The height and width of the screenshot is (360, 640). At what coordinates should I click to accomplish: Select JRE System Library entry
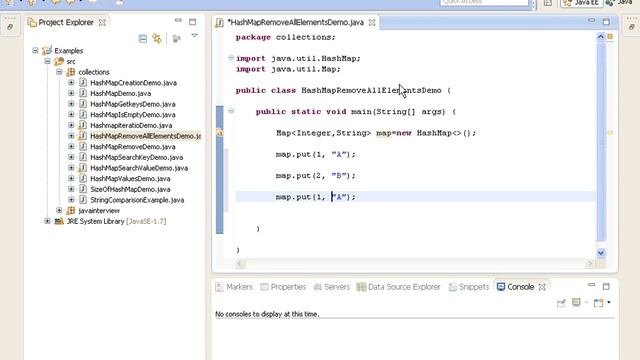click(x=116, y=221)
